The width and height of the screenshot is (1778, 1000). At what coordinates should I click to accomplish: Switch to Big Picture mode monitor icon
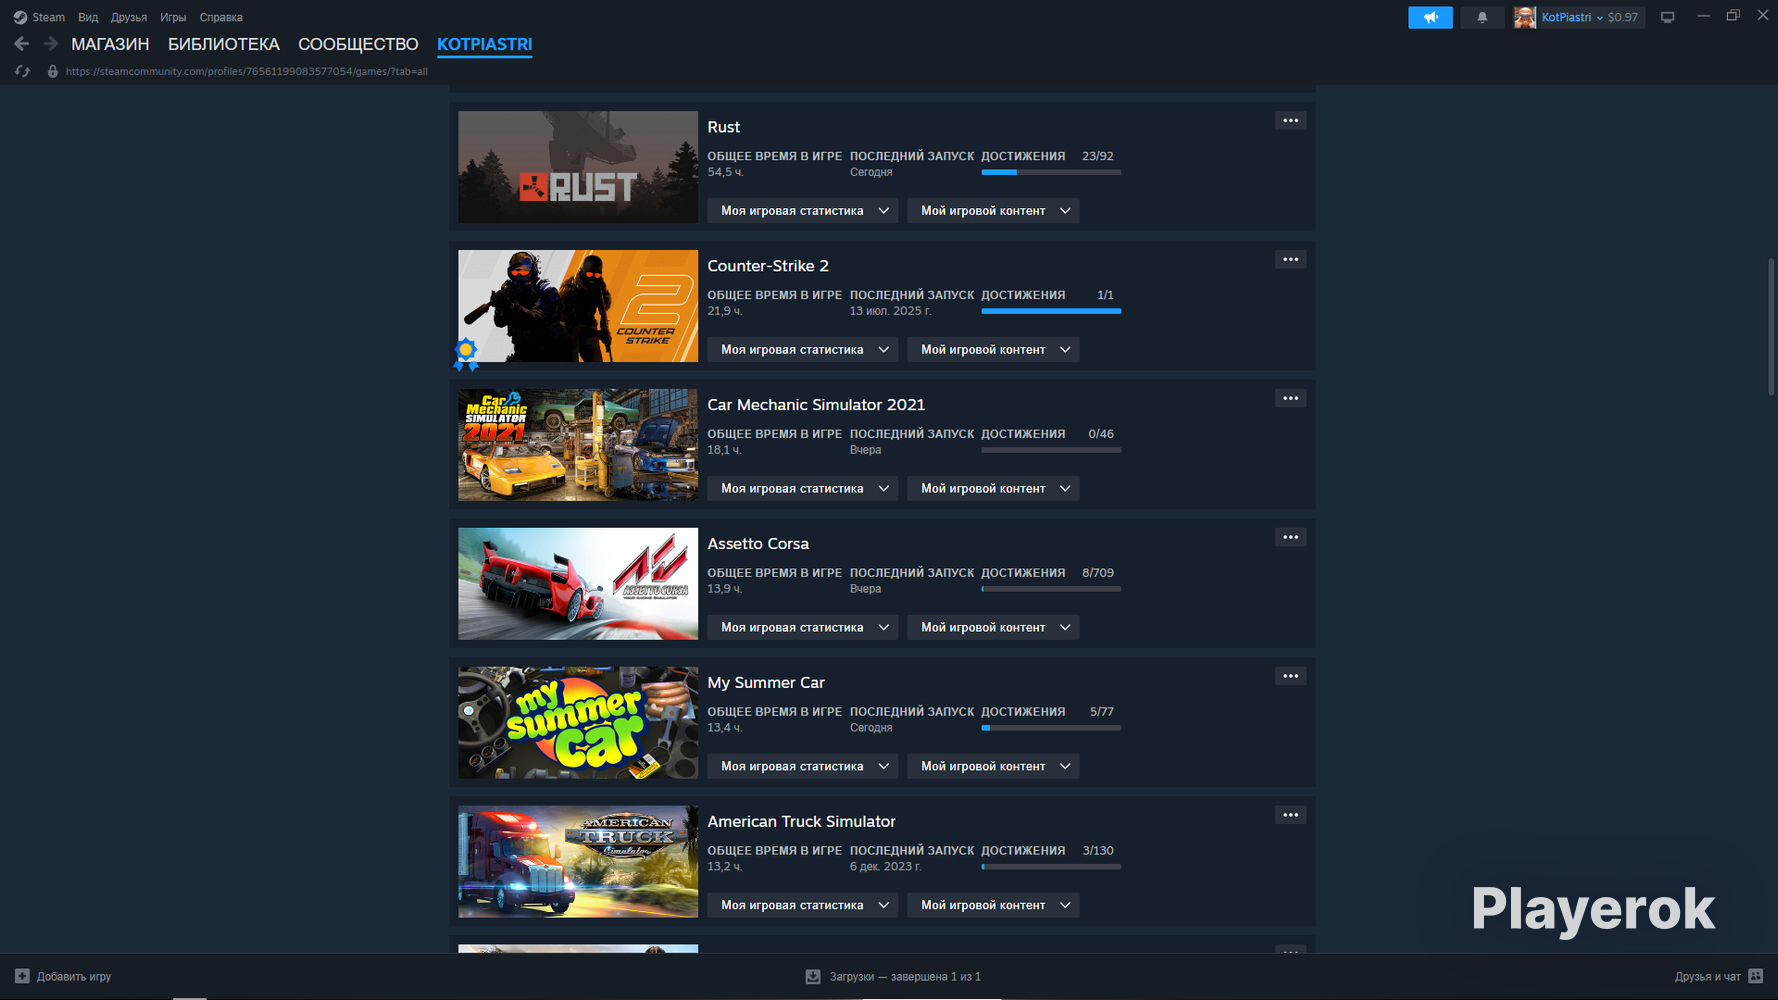pos(1667,17)
